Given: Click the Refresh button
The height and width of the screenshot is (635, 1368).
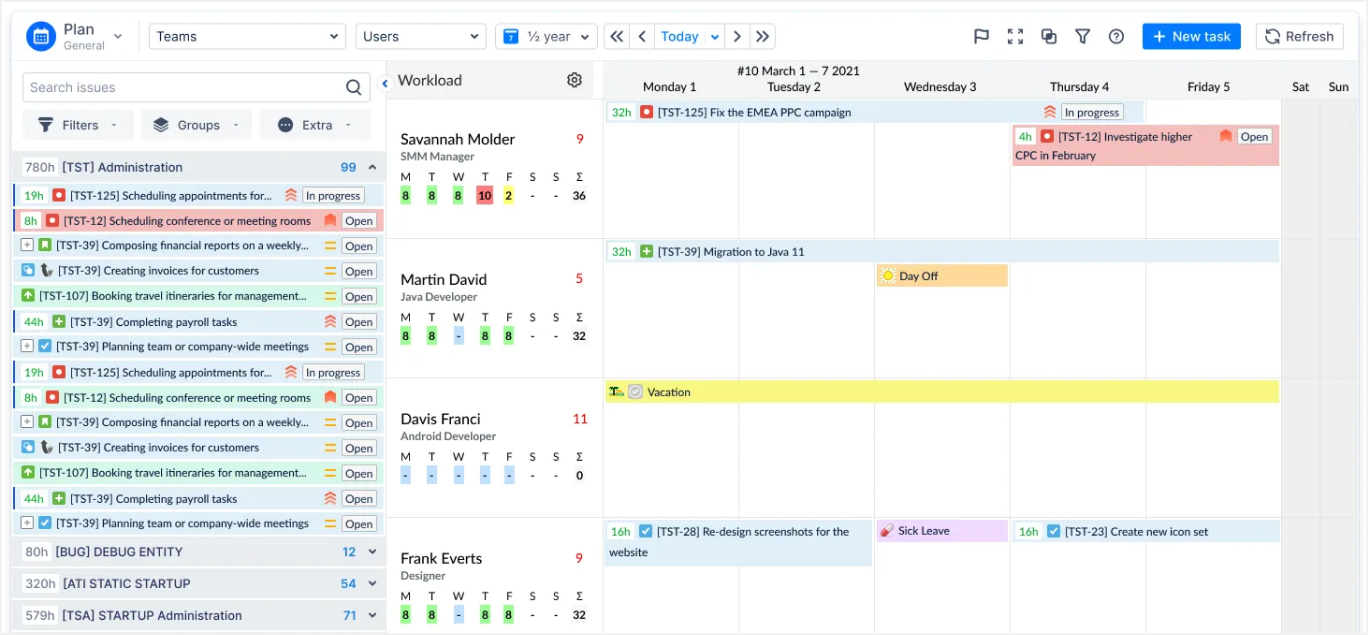Looking at the screenshot, I should [x=1299, y=37].
